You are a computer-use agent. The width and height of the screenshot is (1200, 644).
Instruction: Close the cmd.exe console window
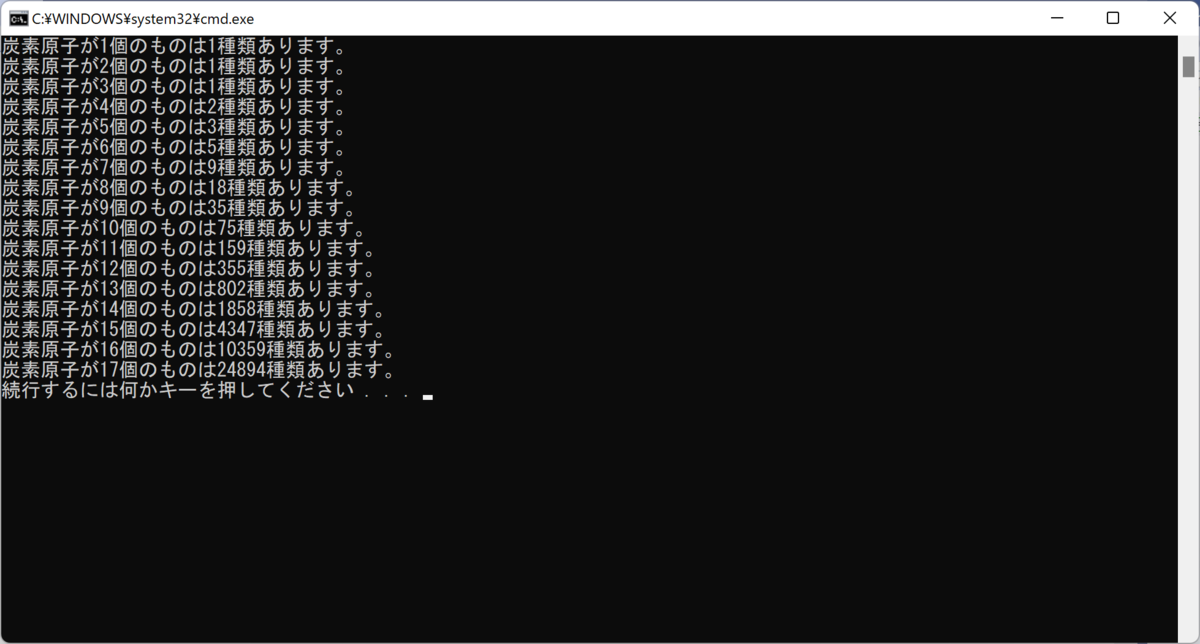pos(1170,18)
